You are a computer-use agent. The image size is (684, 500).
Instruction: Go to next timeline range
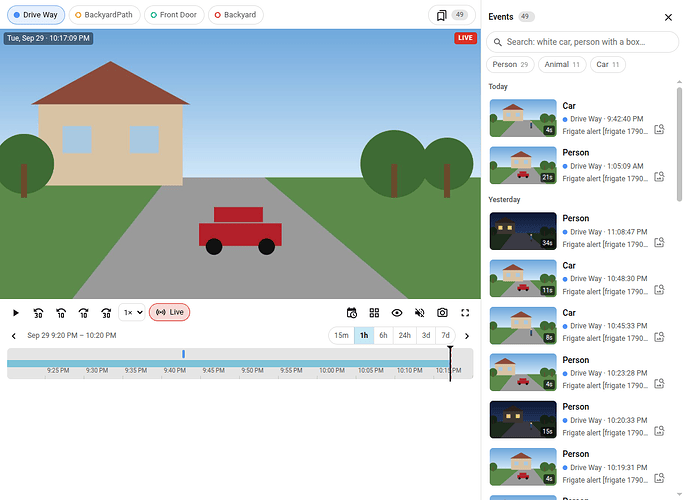(467, 336)
